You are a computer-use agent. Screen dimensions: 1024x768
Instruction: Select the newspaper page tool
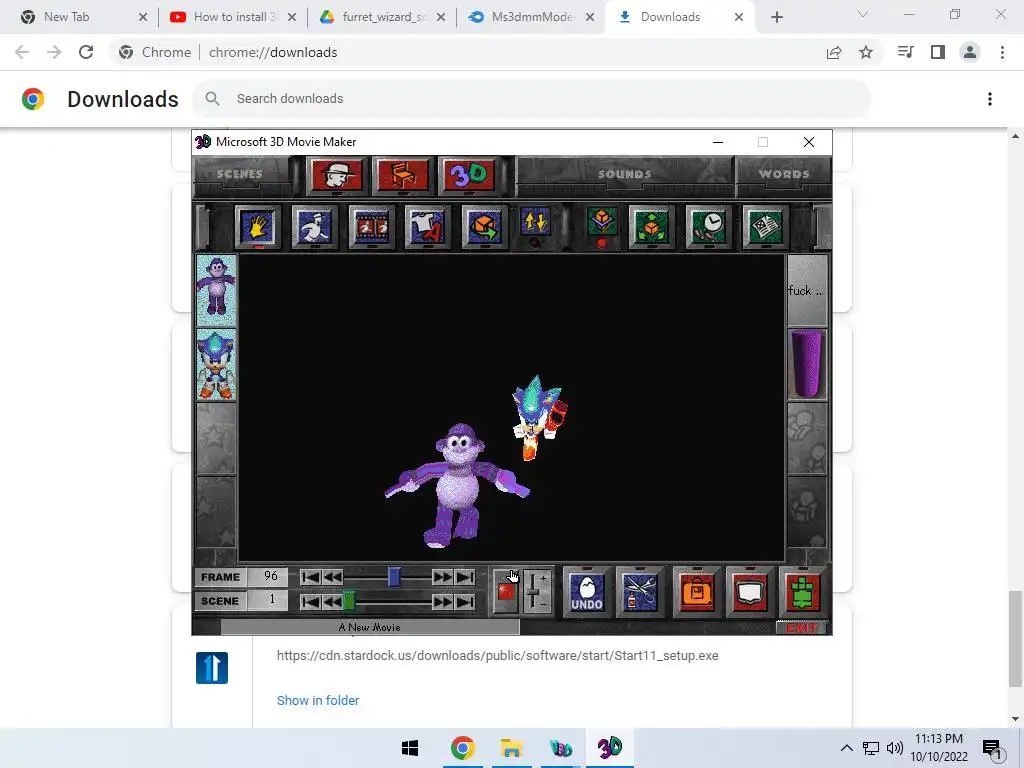pos(765,227)
